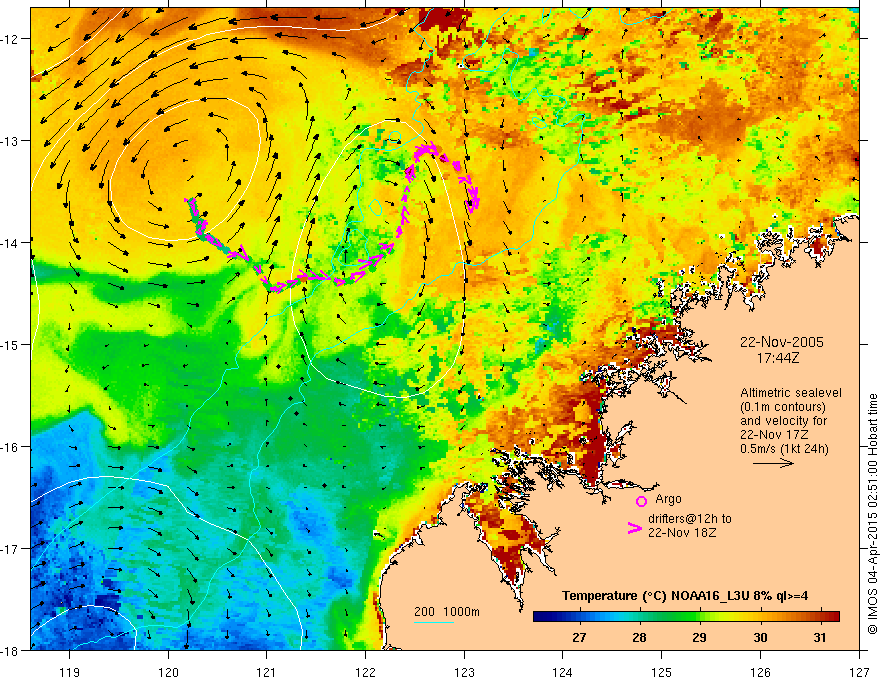Viewport: 880px width, 680px height.
Task: Click longitude axis label '120'
Action: 168,672
